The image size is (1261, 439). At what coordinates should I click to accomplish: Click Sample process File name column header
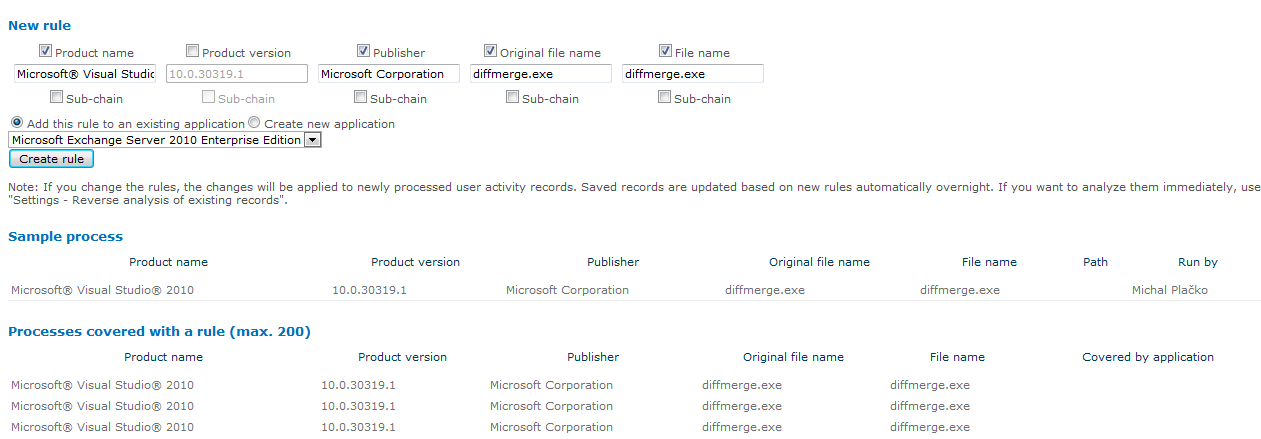click(989, 262)
